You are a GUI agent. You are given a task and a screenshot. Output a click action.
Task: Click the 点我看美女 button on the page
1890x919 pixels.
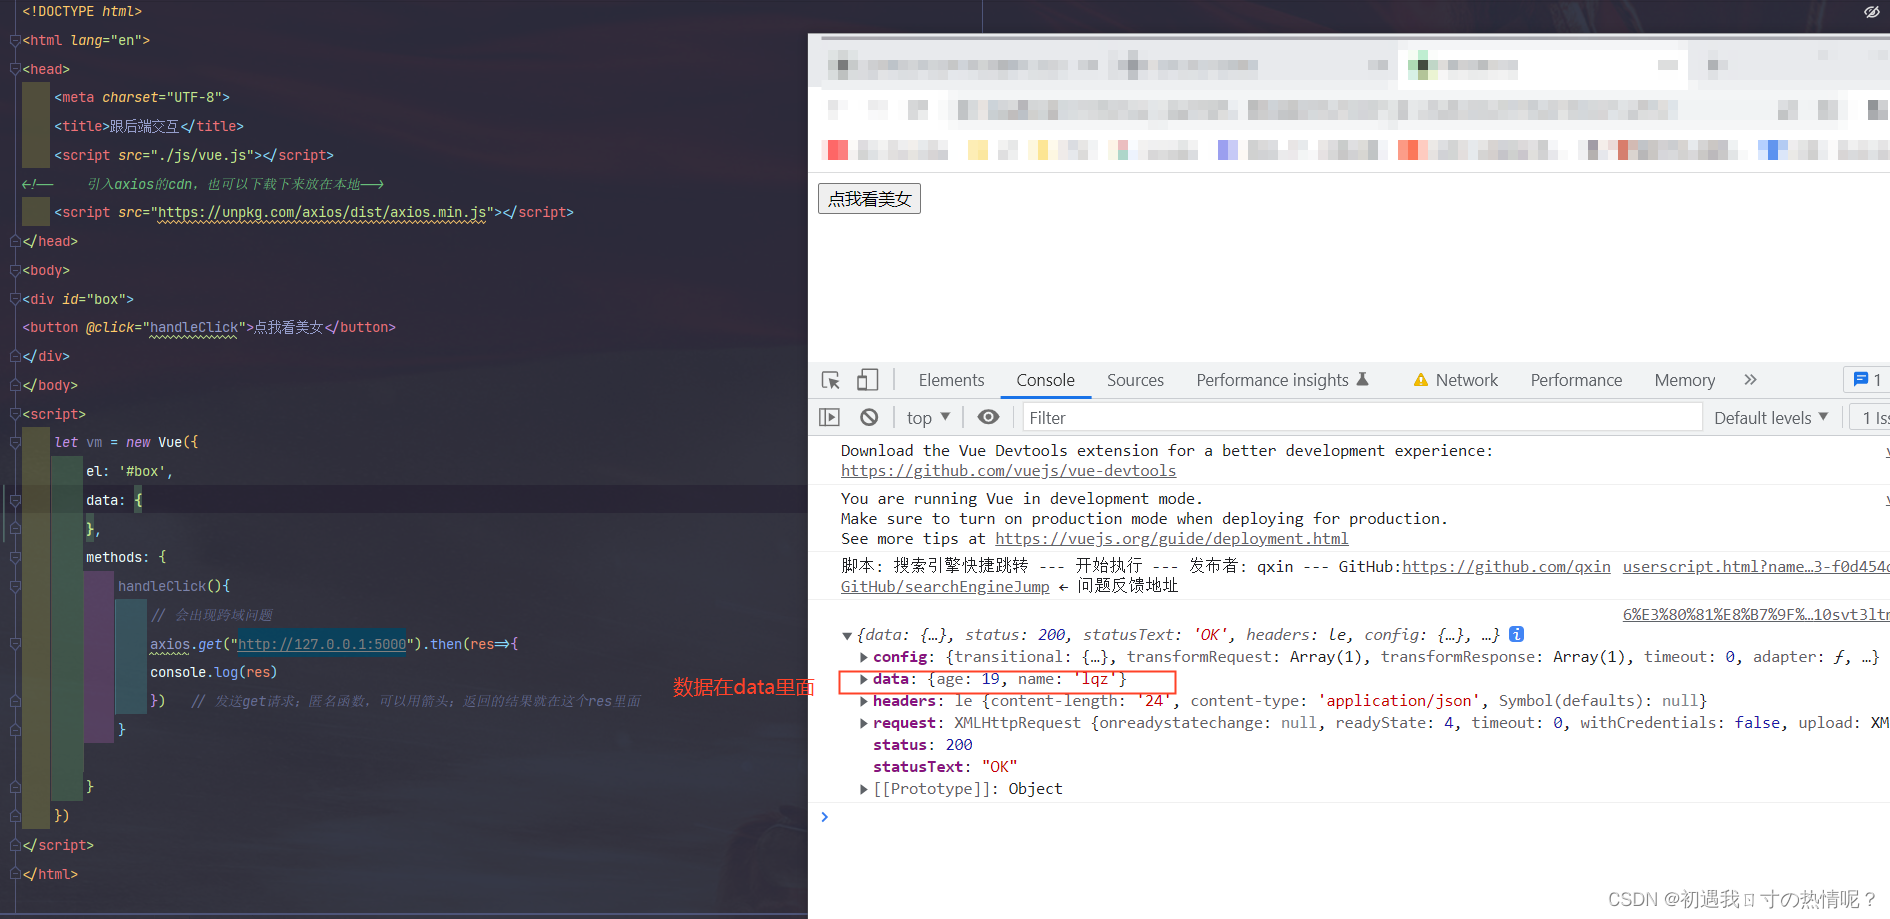click(869, 198)
